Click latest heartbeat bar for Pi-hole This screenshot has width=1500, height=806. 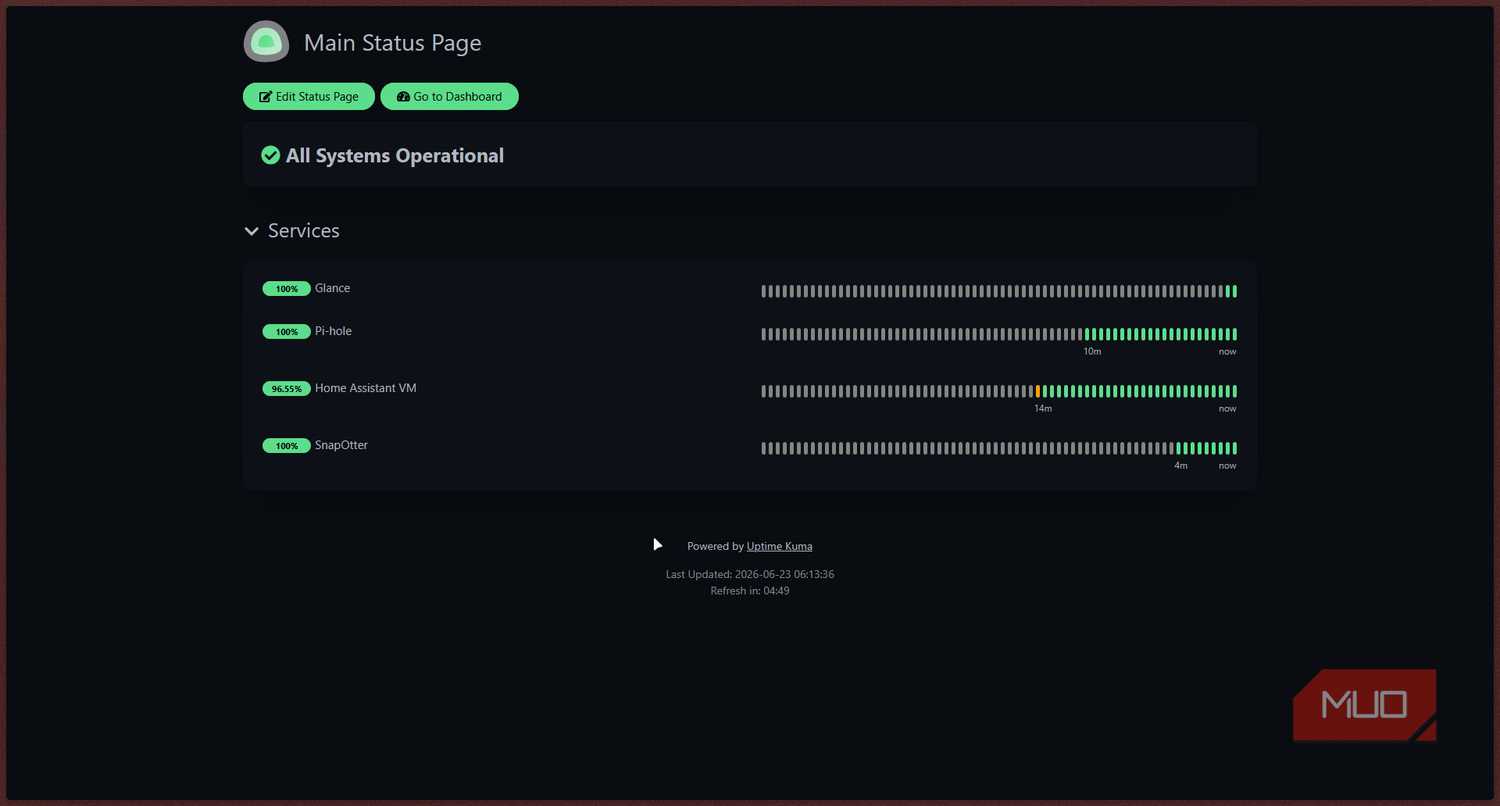pos(1235,334)
